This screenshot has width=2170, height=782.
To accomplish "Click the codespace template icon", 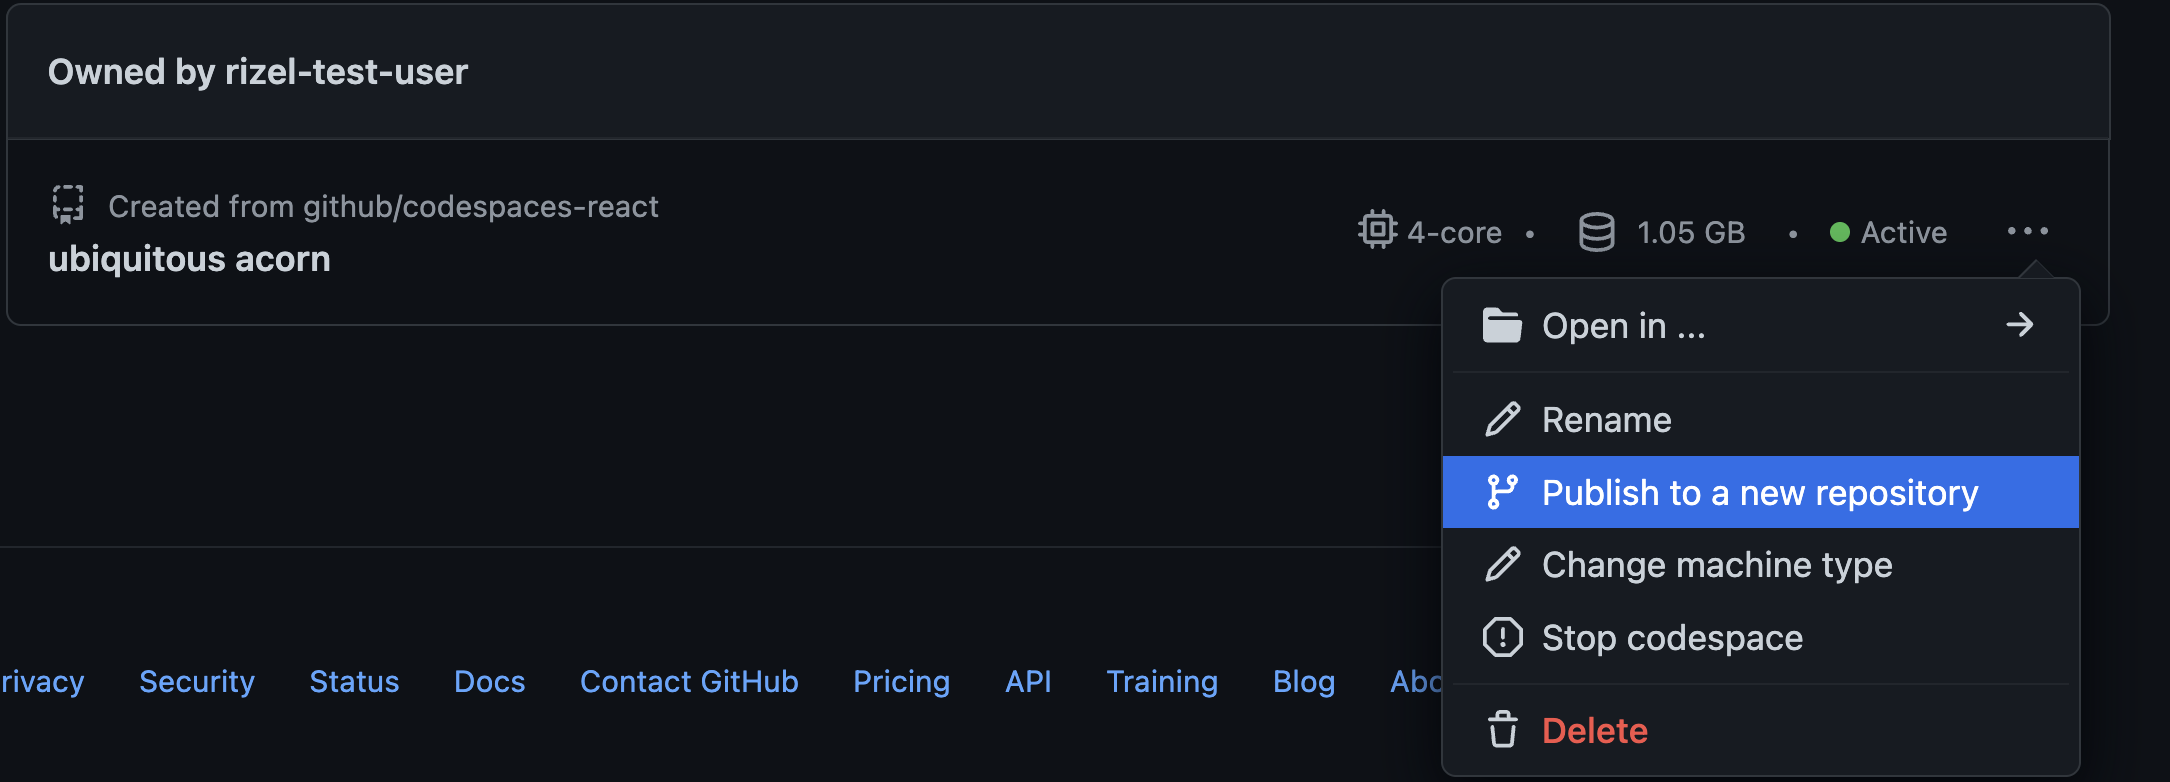I will [x=68, y=204].
